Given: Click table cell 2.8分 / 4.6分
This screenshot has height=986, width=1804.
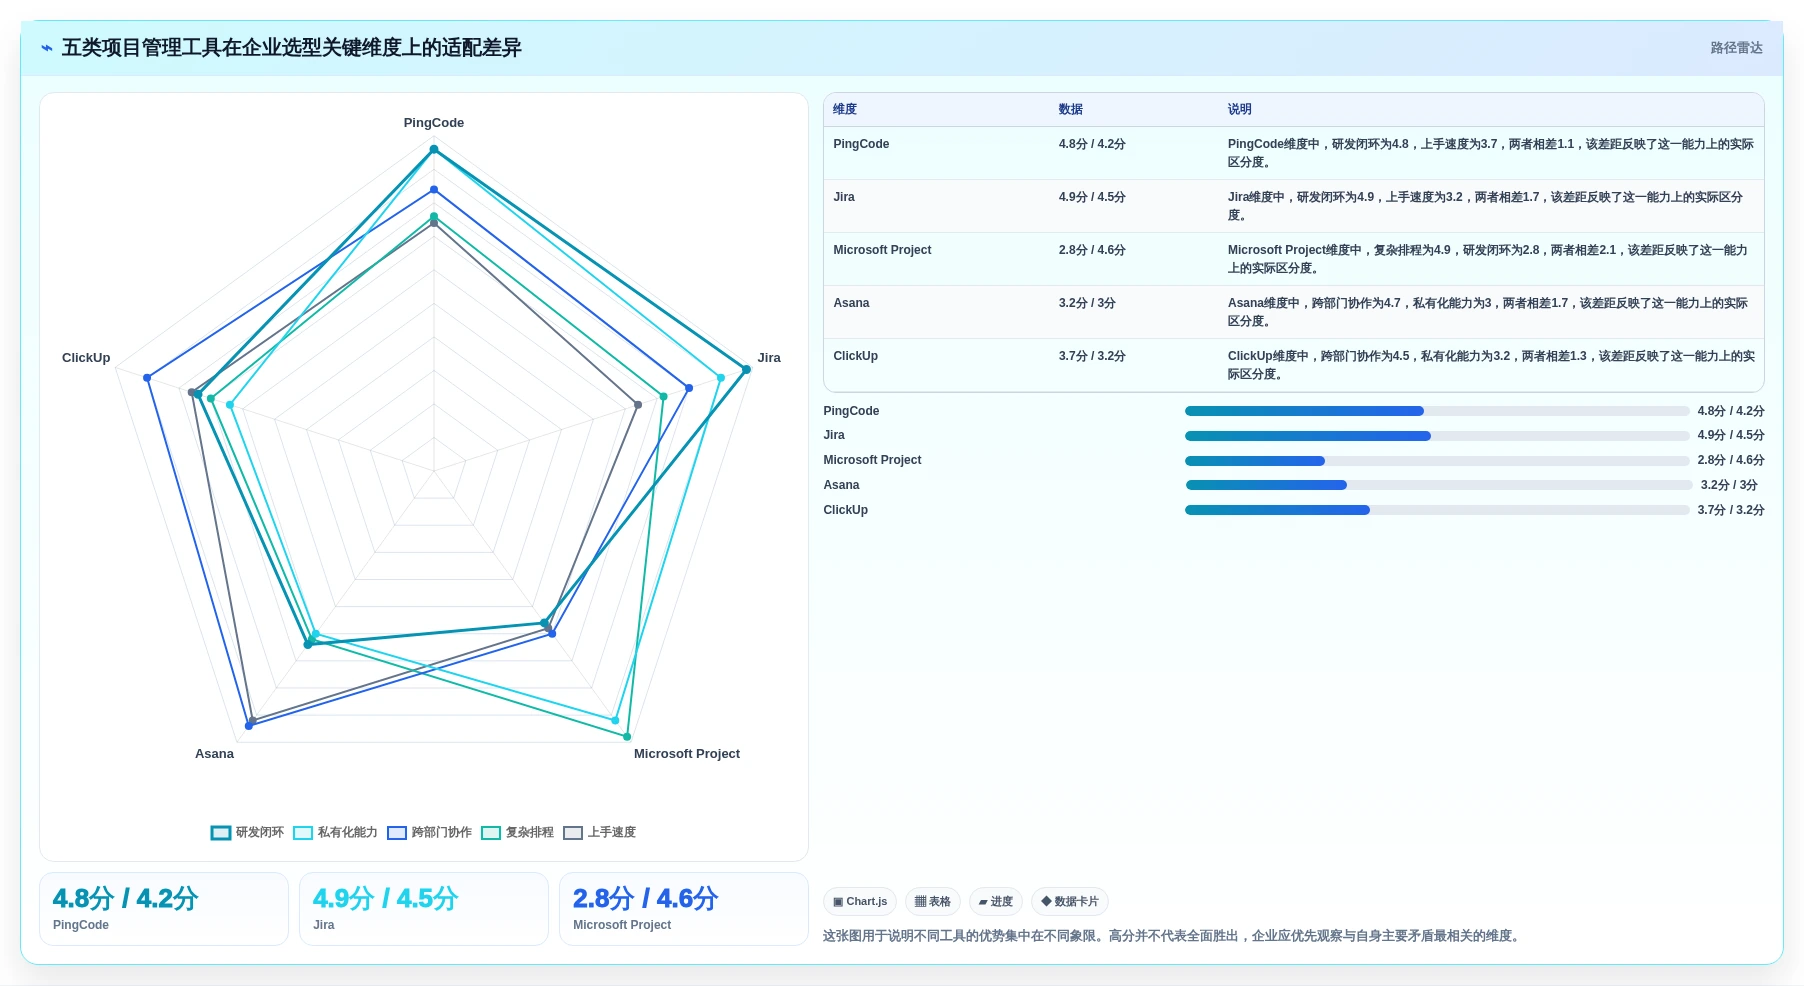Looking at the screenshot, I should (1092, 250).
